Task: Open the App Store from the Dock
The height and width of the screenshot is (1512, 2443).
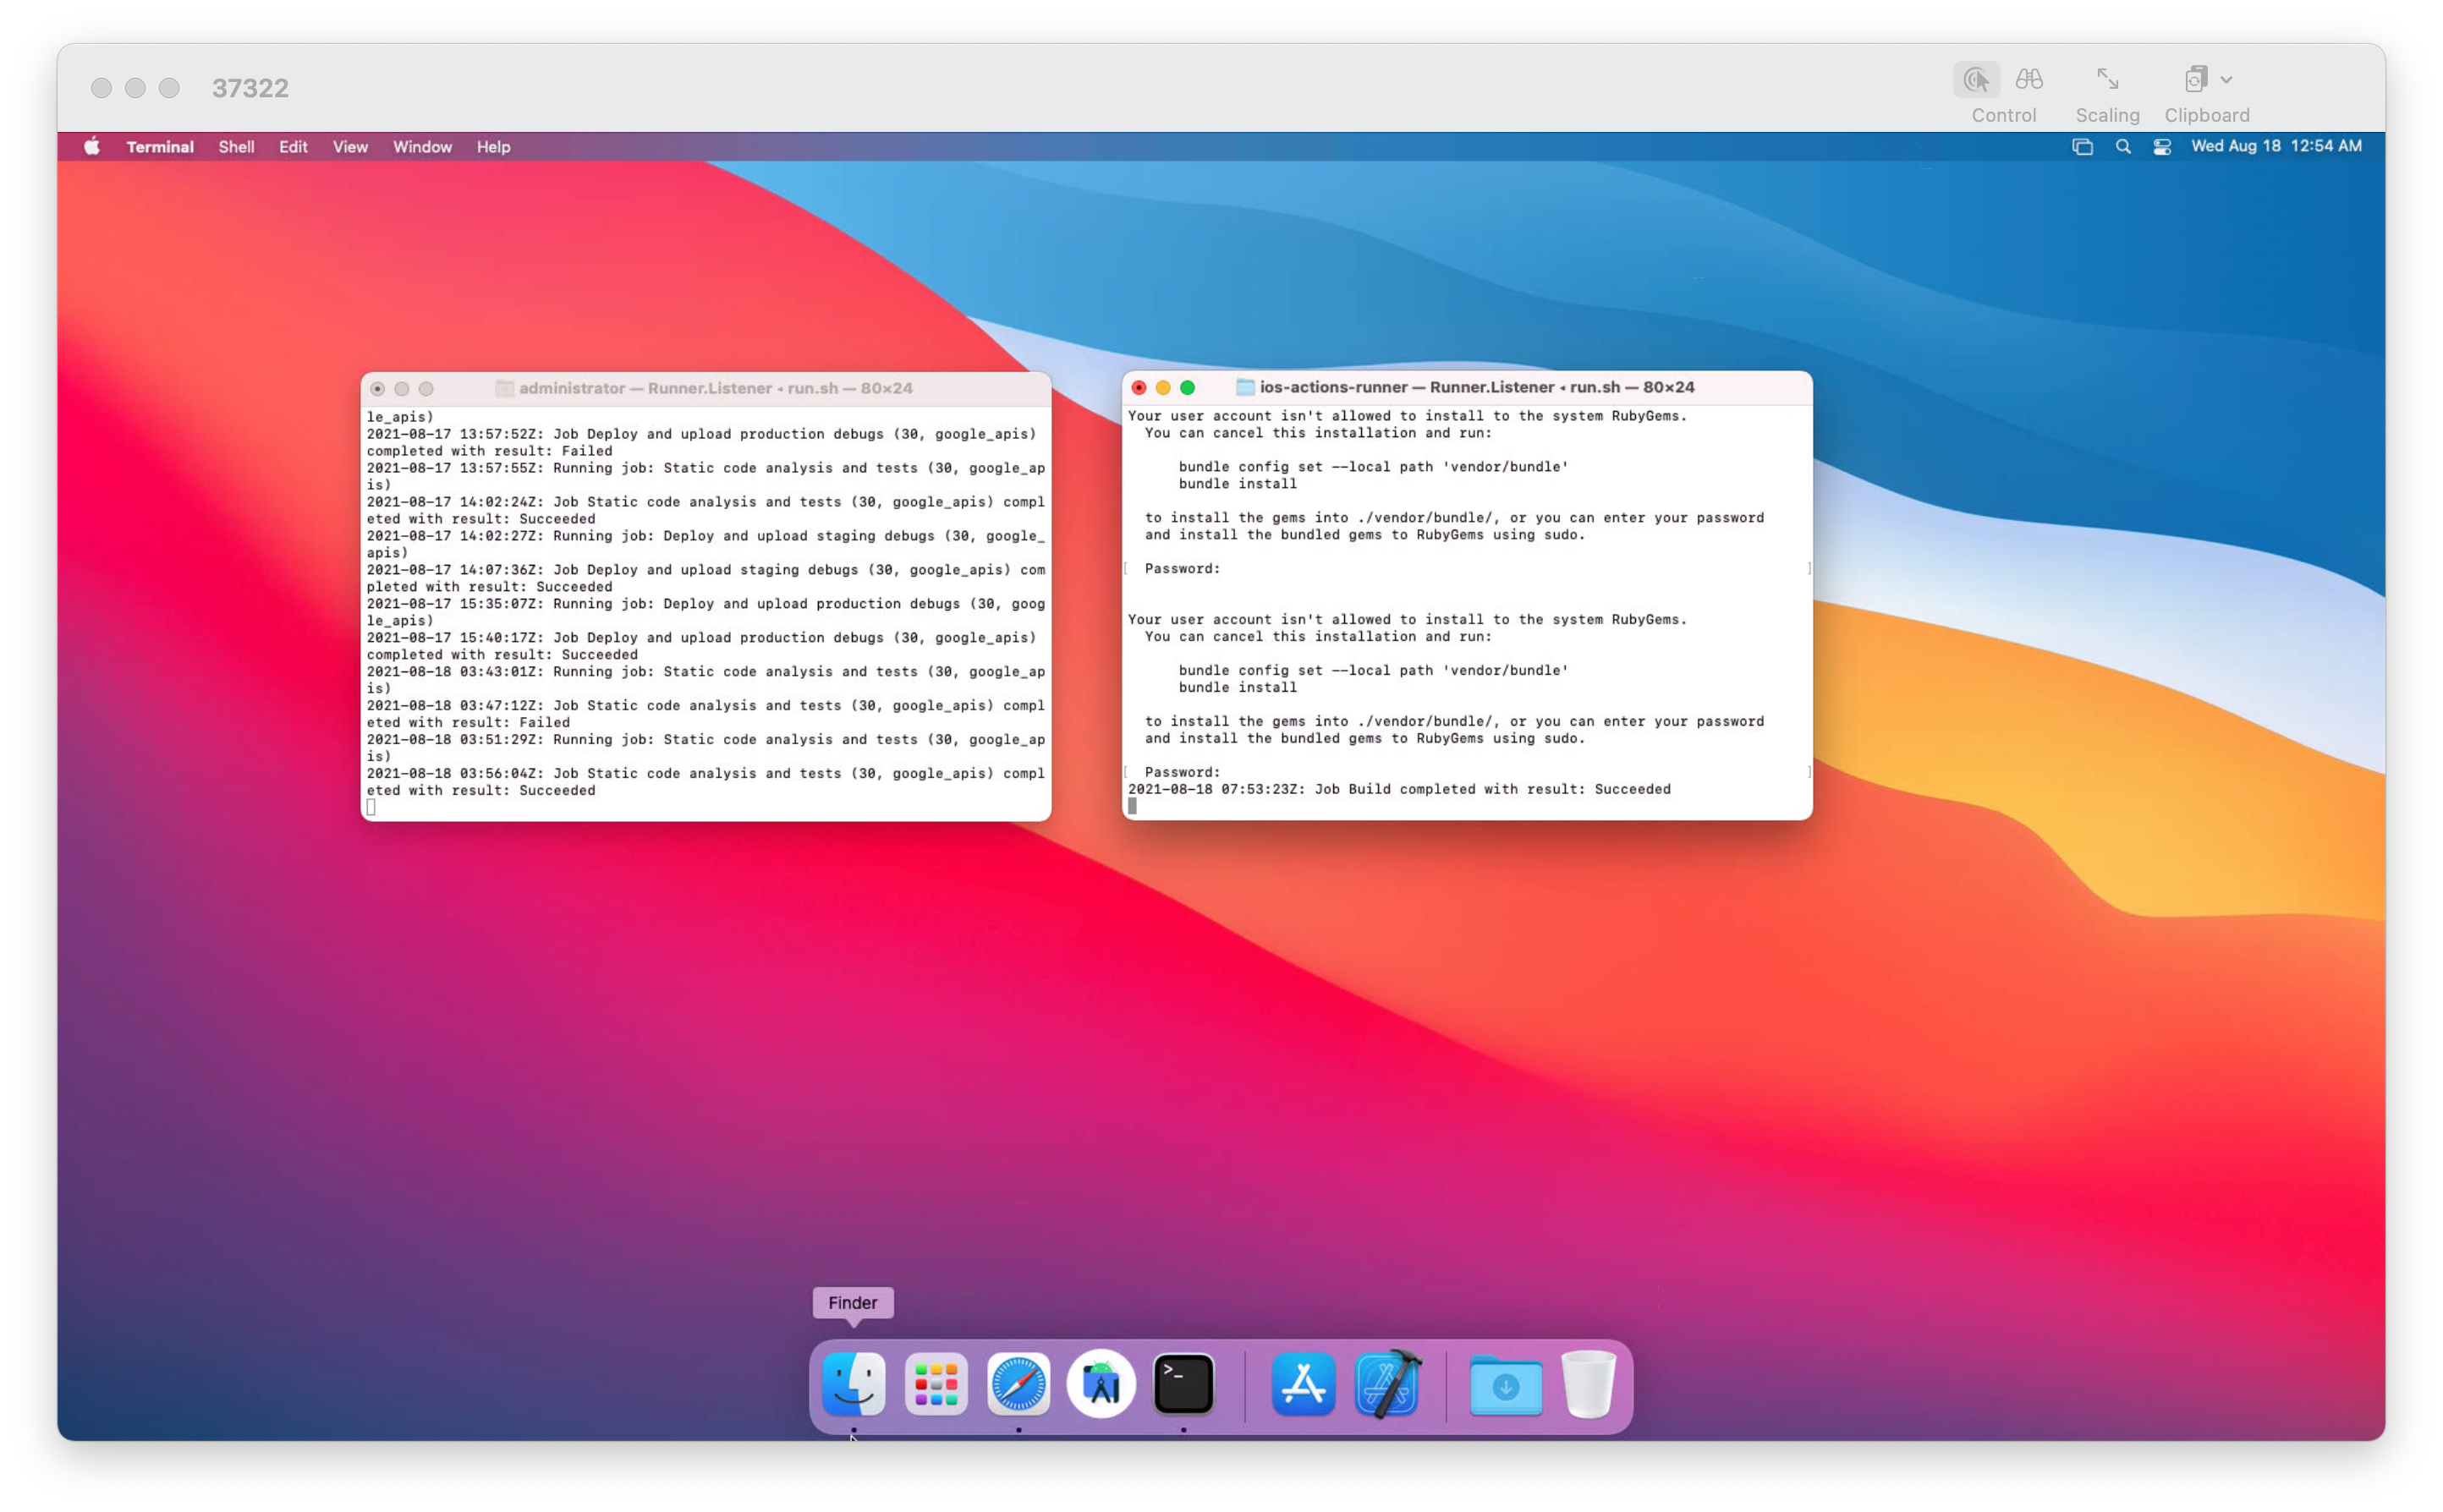Action: coord(1303,1384)
